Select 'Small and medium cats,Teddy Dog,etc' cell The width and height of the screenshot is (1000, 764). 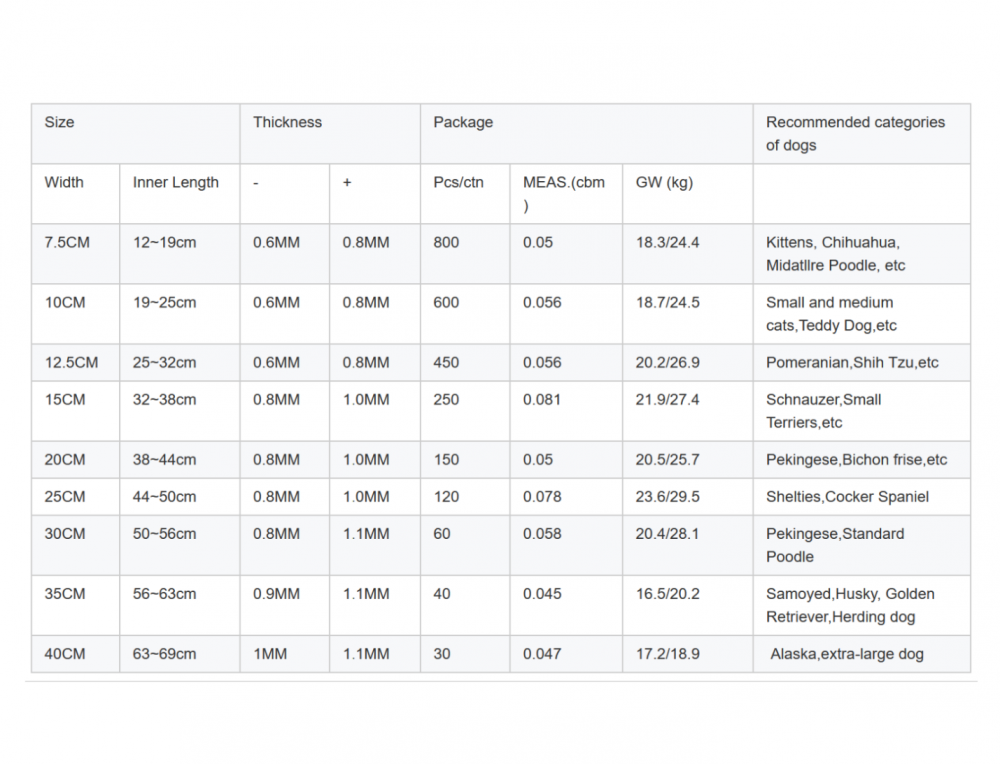[862, 314]
